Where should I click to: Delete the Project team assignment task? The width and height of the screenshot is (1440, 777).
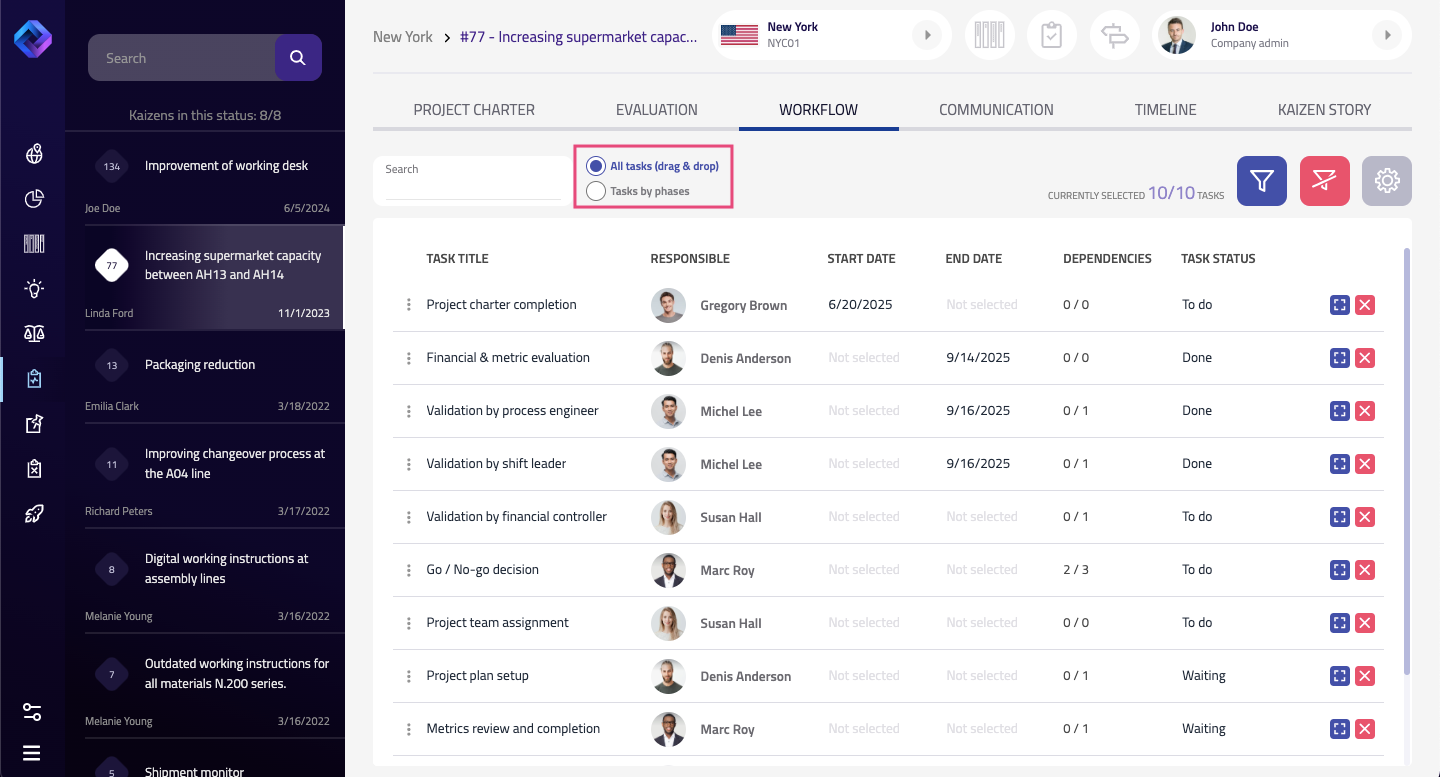click(1365, 623)
